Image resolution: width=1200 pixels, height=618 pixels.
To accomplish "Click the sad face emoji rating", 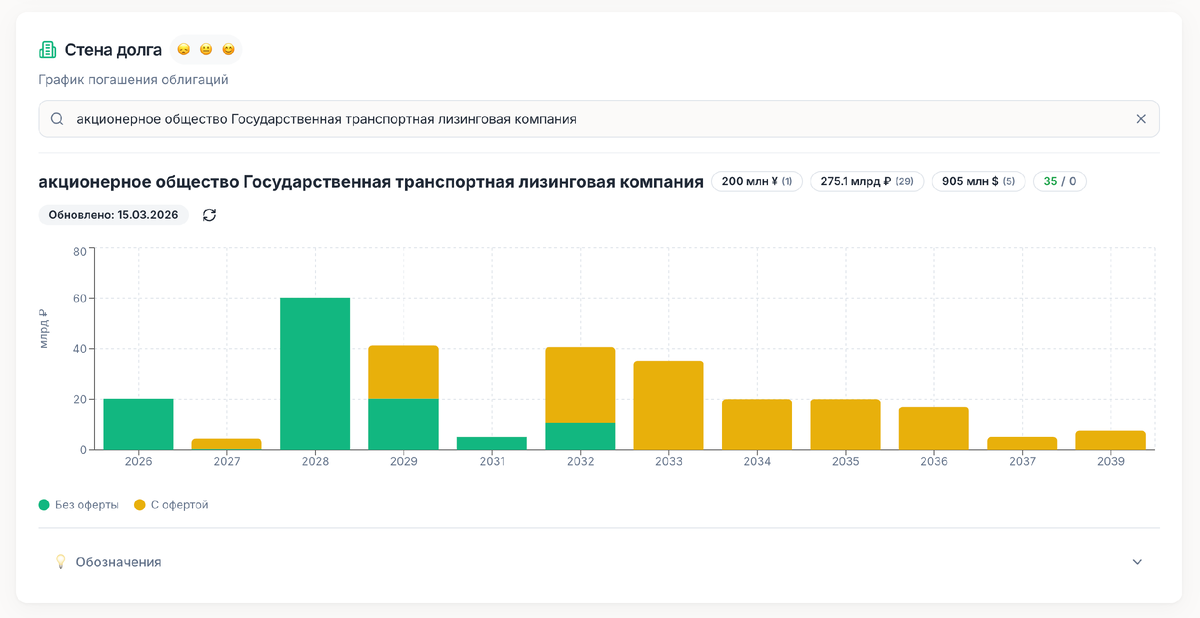I will (x=183, y=49).
